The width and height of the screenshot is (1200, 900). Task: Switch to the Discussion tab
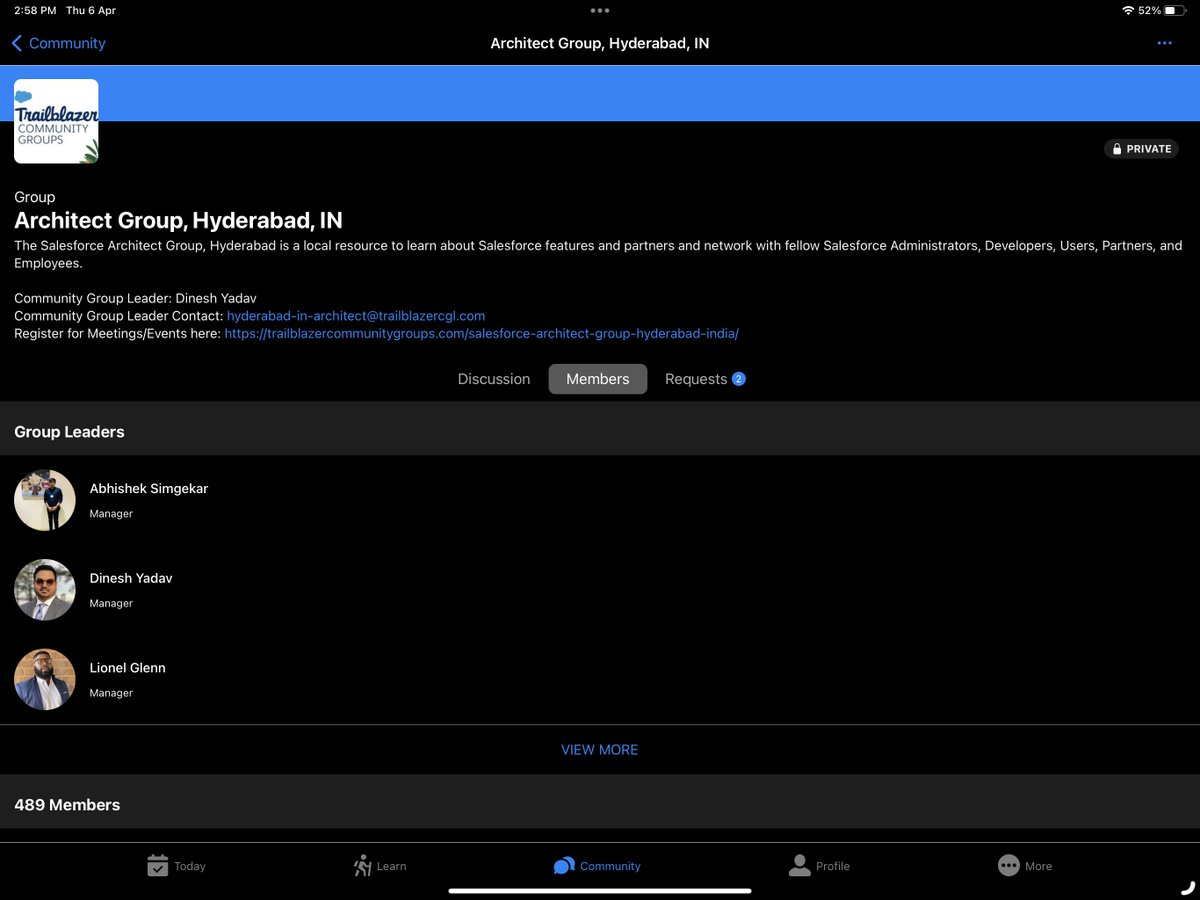click(x=494, y=379)
